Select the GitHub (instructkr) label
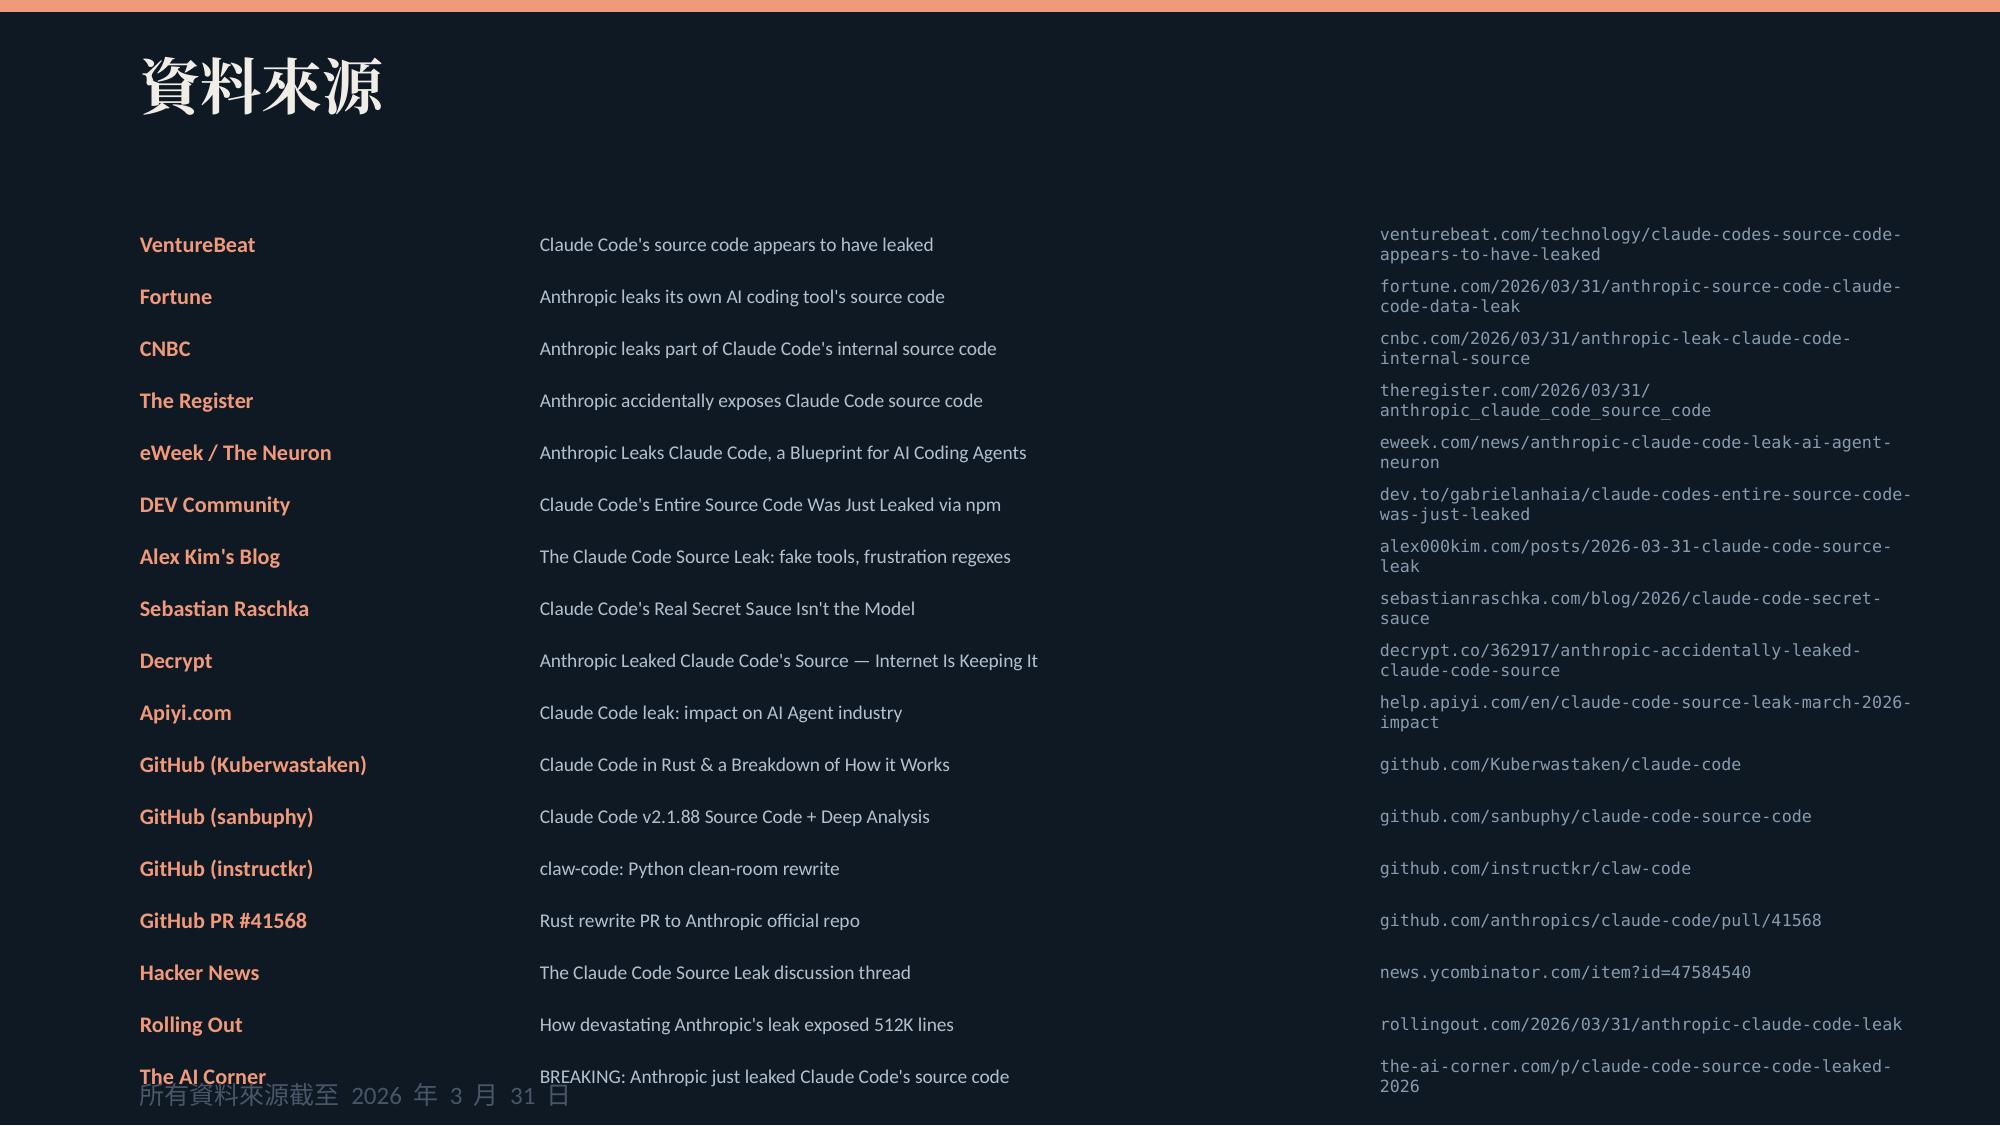 point(226,869)
